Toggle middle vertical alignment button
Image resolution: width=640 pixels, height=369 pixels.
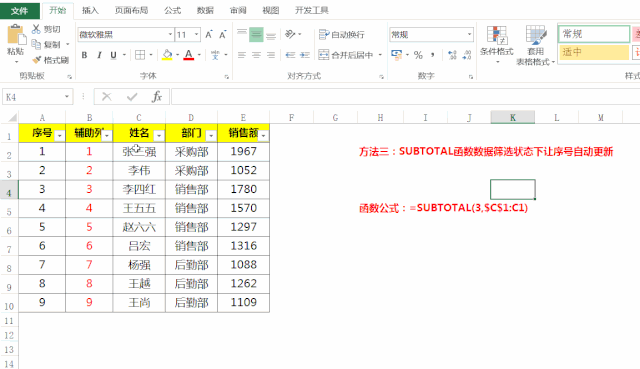(x=256, y=35)
